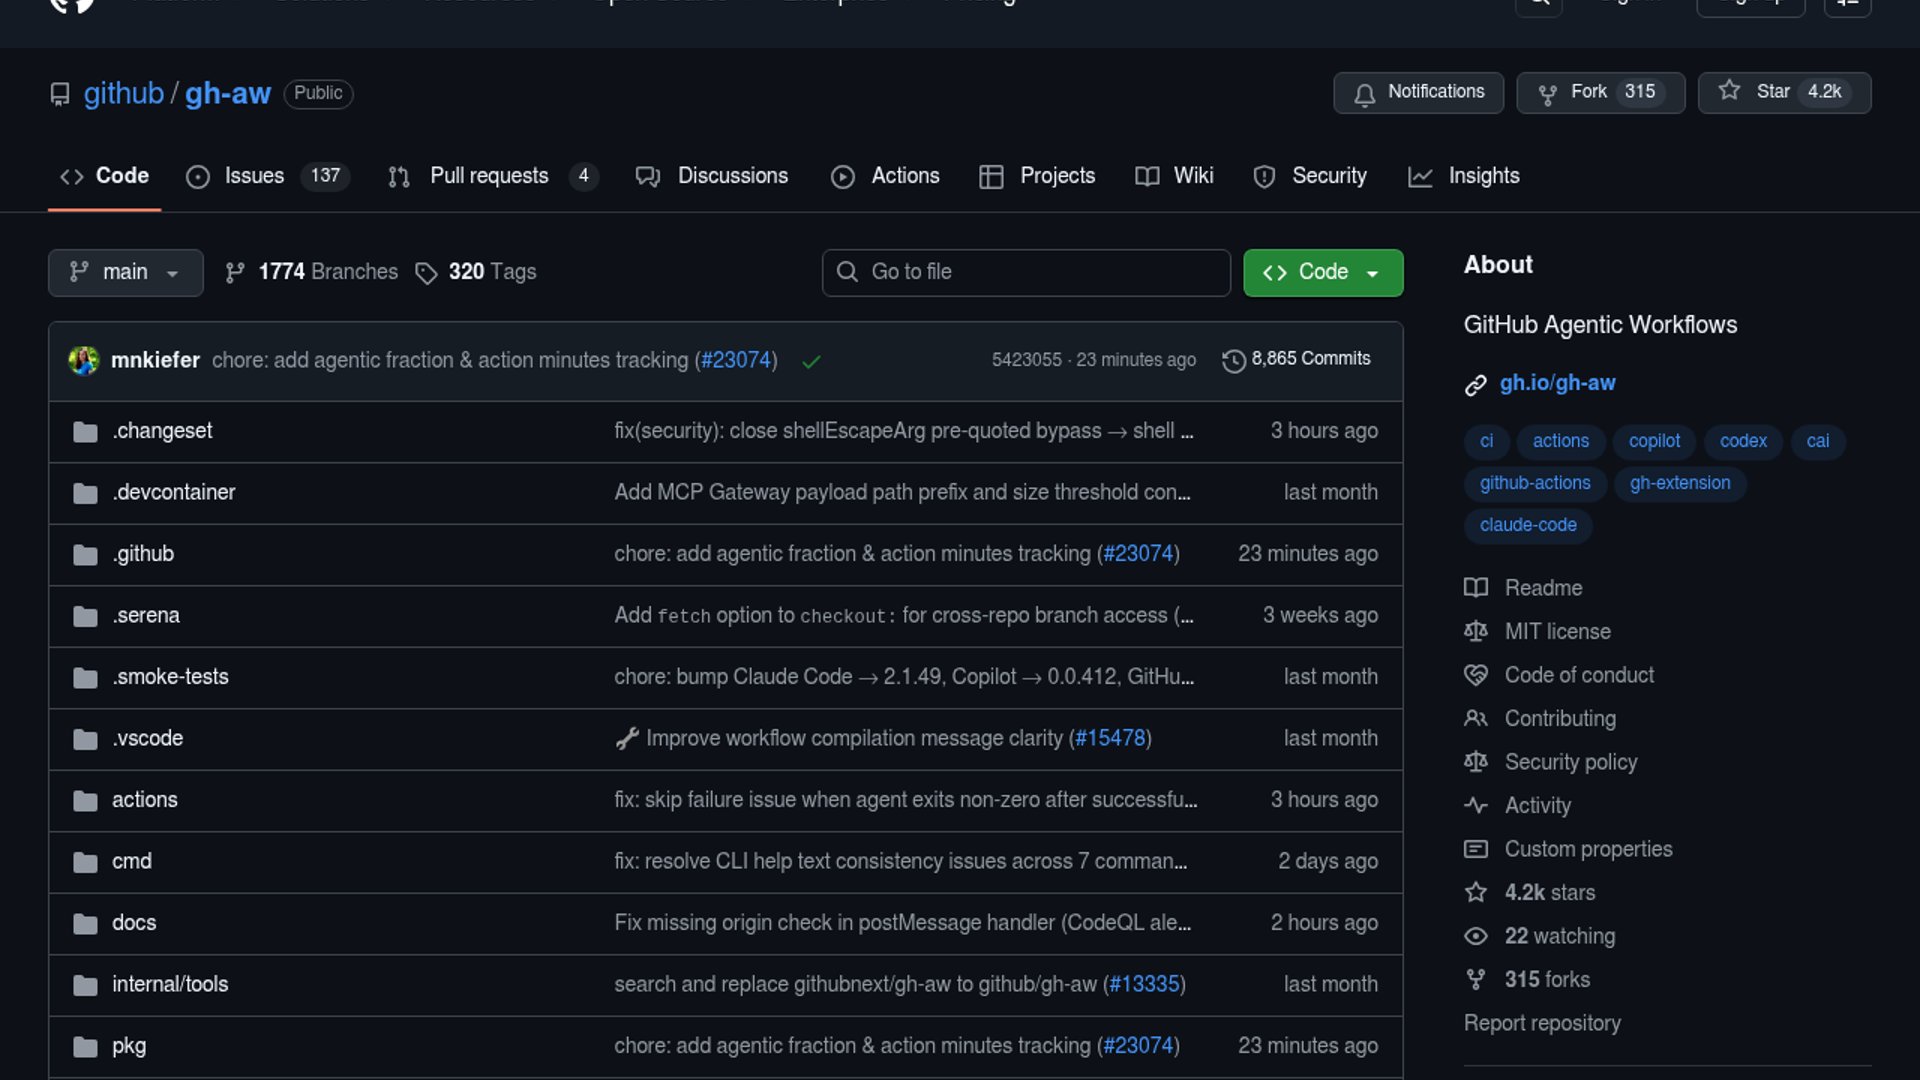1920x1080 pixels.
Task: View the 22 watching users
Action: coord(1559,936)
